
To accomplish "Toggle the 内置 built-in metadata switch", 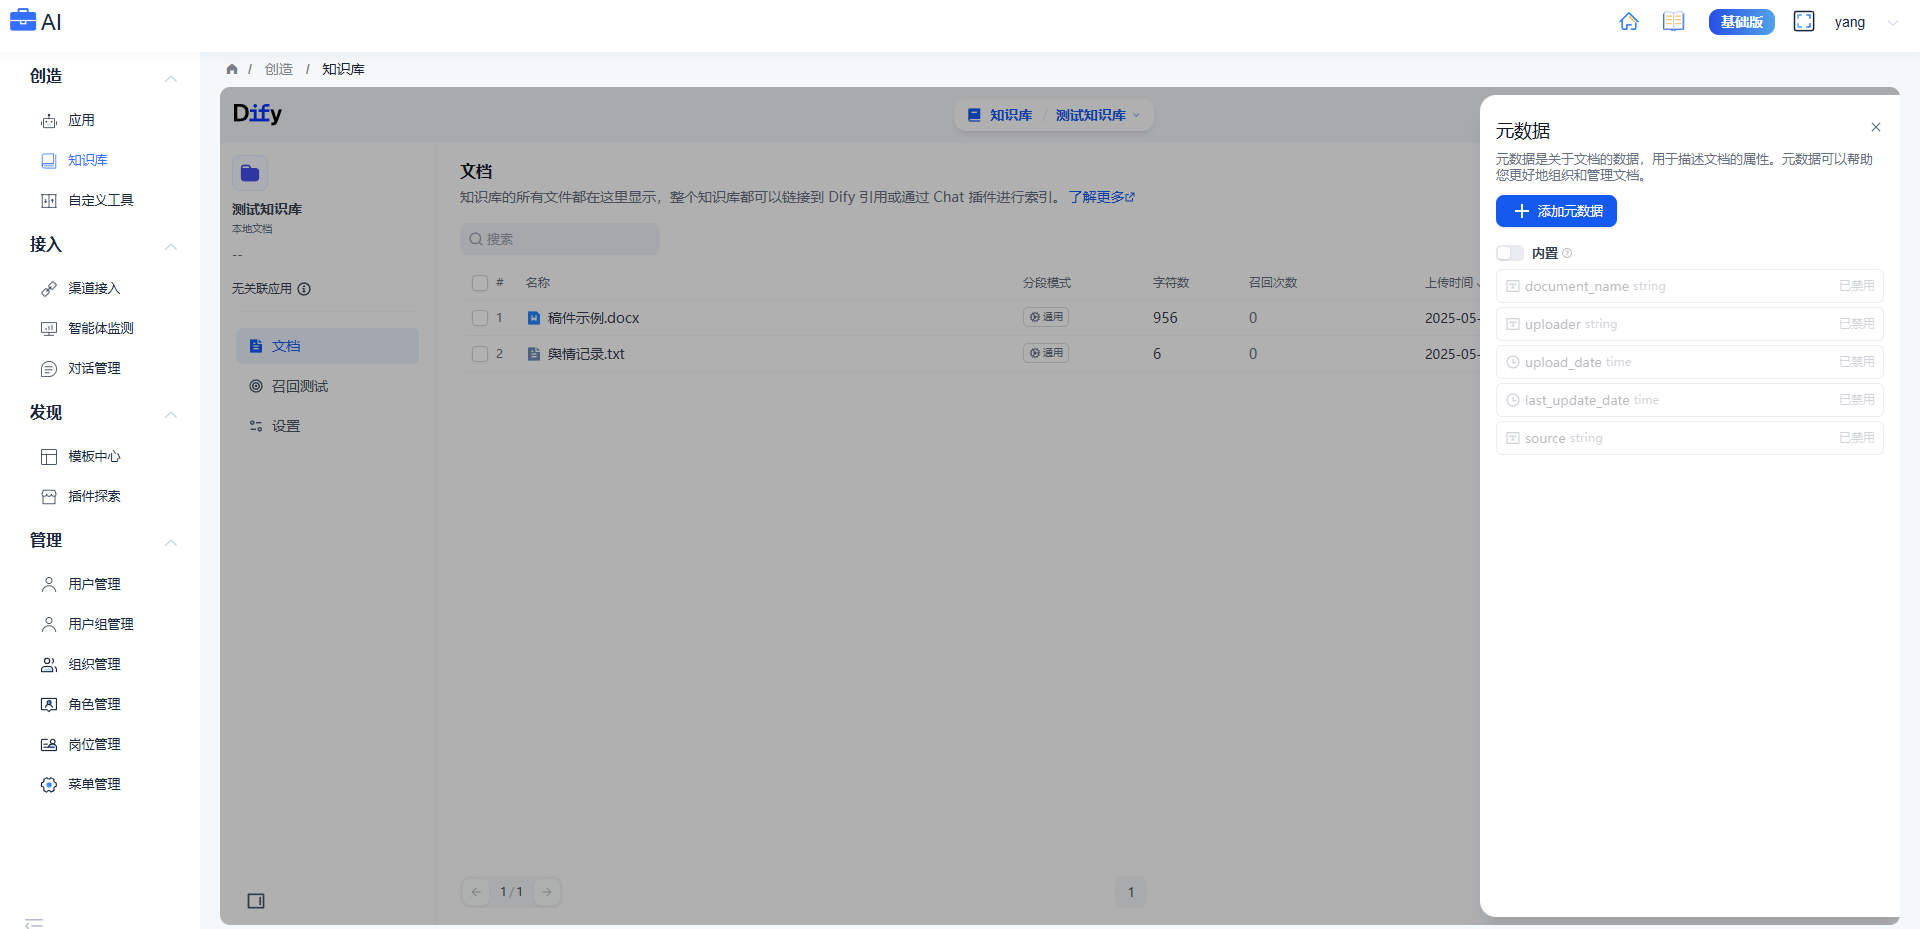I will pyautogui.click(x=1510, y=253).
